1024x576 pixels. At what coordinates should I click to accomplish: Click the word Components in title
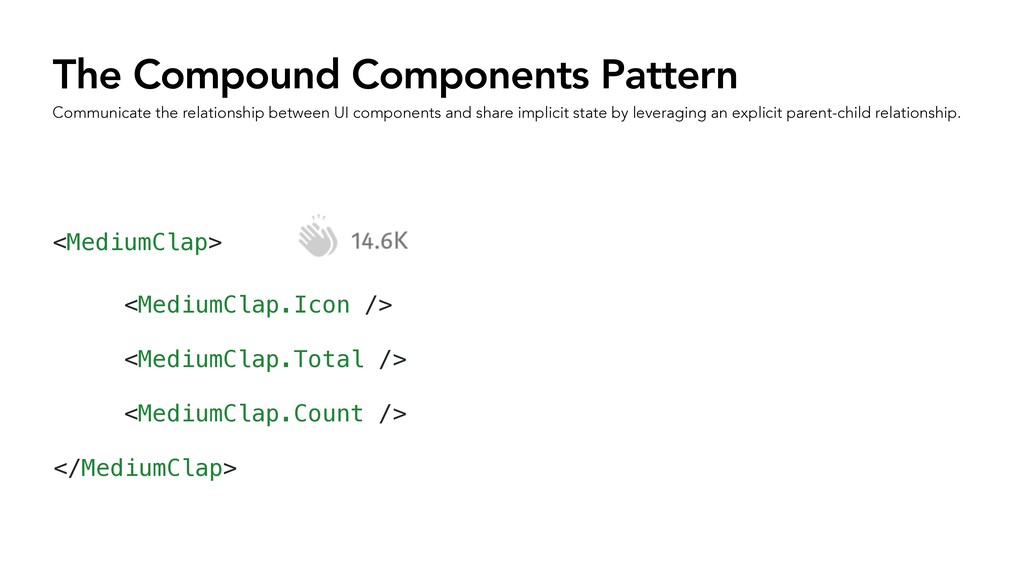coord(470,75)
